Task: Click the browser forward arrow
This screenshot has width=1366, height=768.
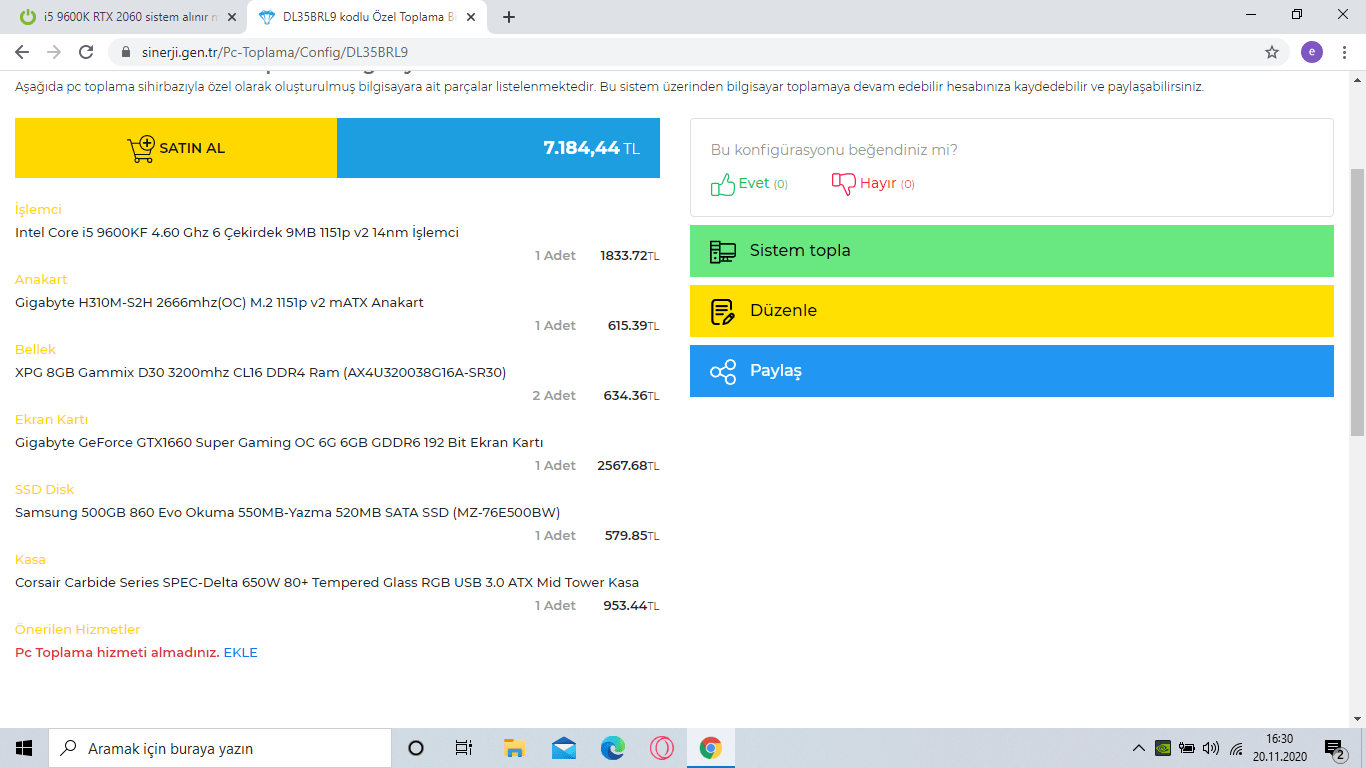Action: [54, 52]
